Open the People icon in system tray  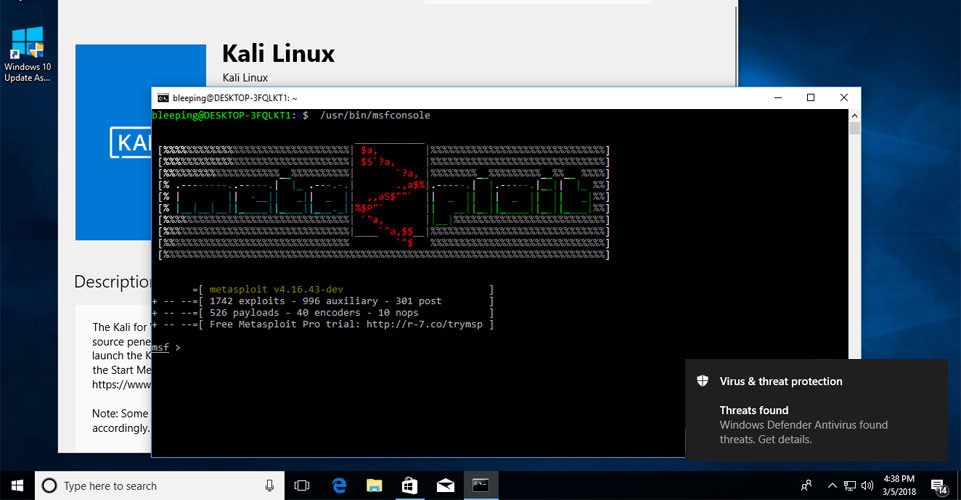(807, 486)
